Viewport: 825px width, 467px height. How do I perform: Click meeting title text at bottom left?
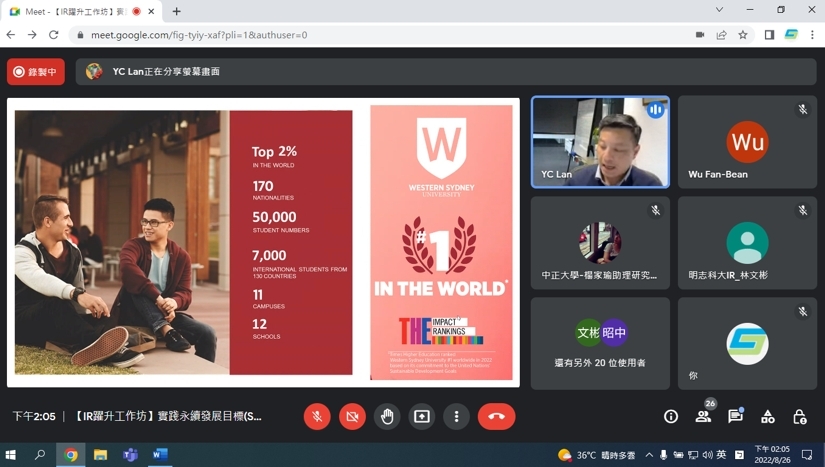coord(167,417)
